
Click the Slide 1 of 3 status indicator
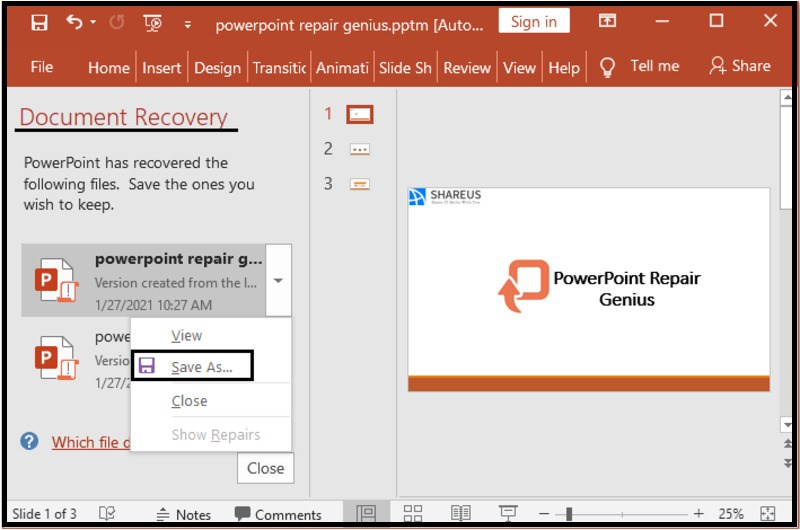tap(44, 514)
